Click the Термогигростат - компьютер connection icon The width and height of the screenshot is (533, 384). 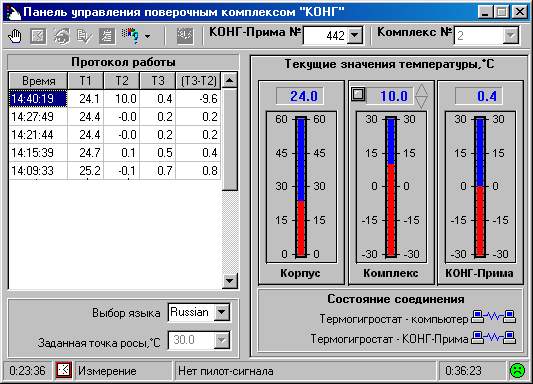point(493,317)
